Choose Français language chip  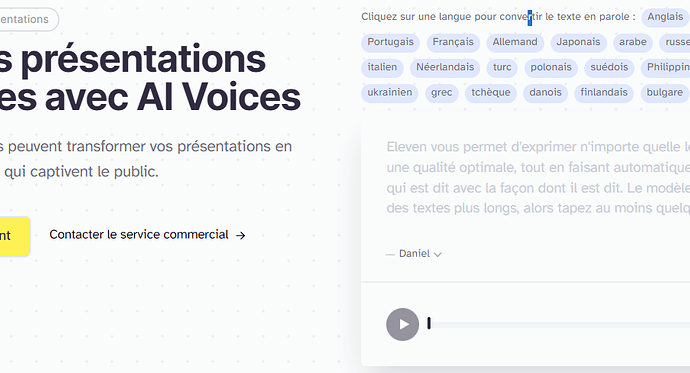[x=453, y=42]
